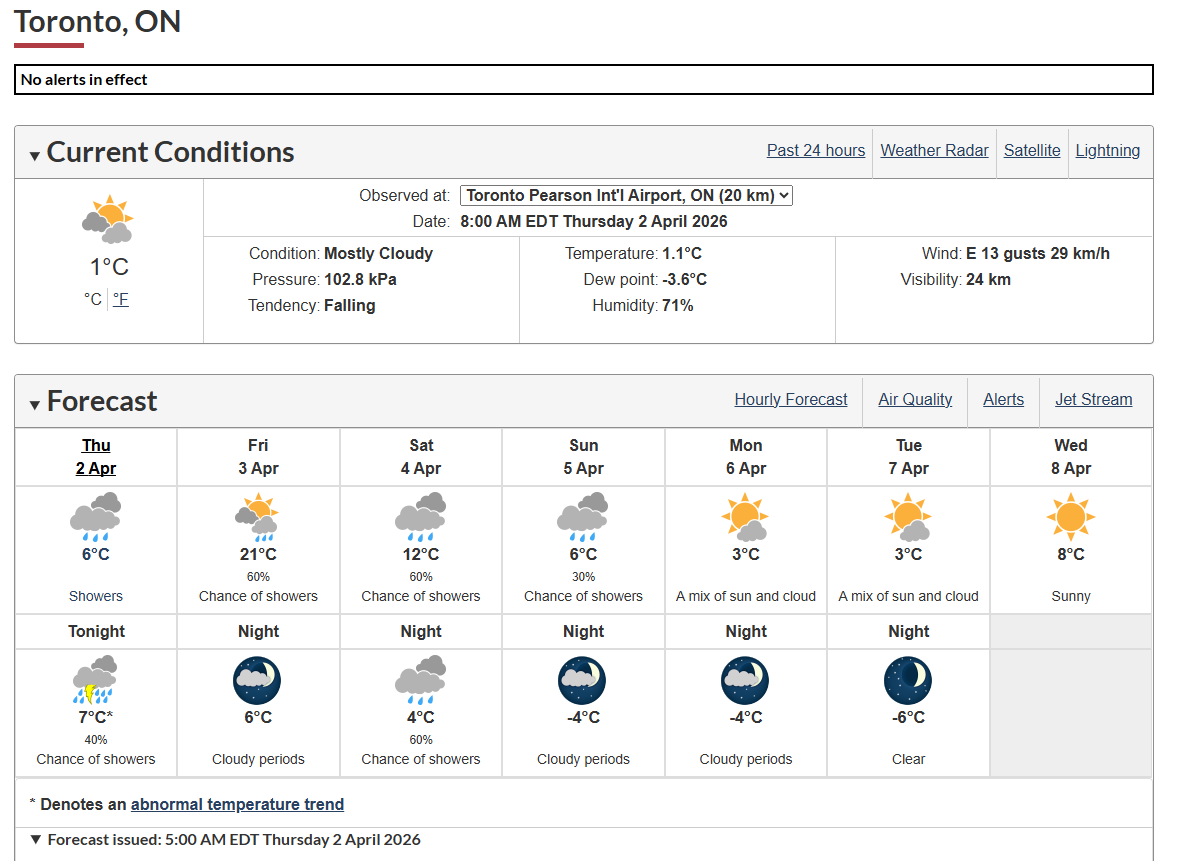Click Thursday's showers weather icon
Image resolution: width=1185 pixels, height=861 pixels.
click(x=96, y=517)
